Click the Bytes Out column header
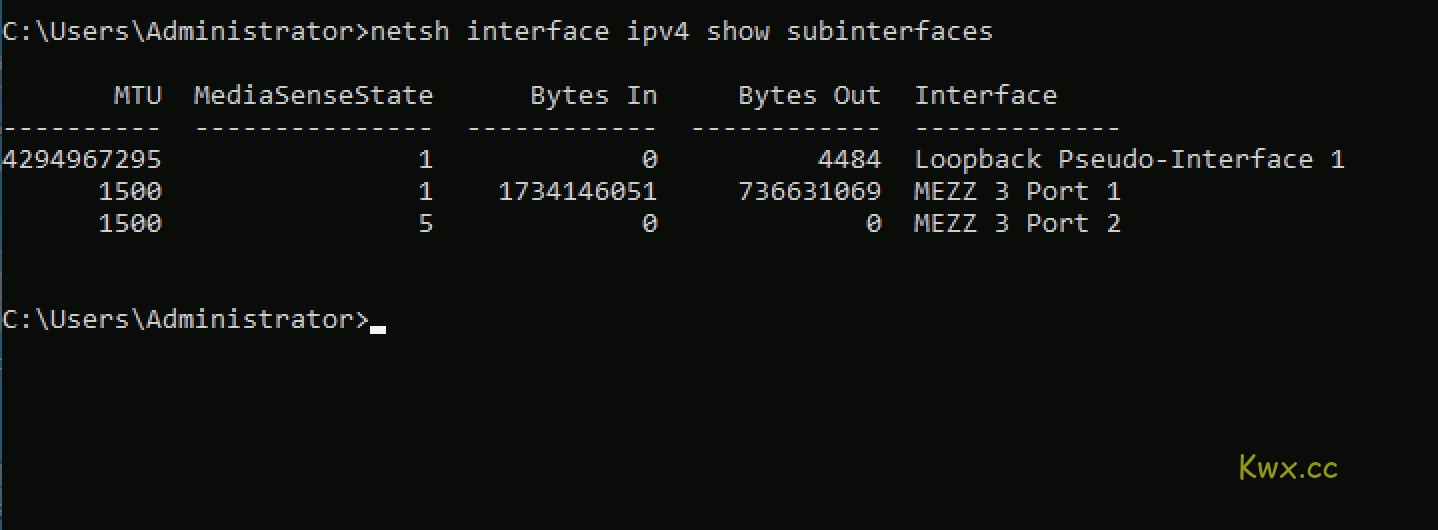1438x530 pixels. 810,96
